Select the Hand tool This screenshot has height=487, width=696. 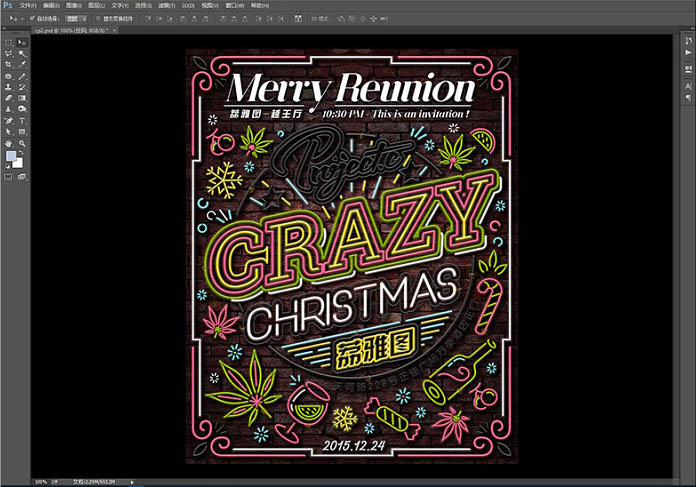point(9,143)
